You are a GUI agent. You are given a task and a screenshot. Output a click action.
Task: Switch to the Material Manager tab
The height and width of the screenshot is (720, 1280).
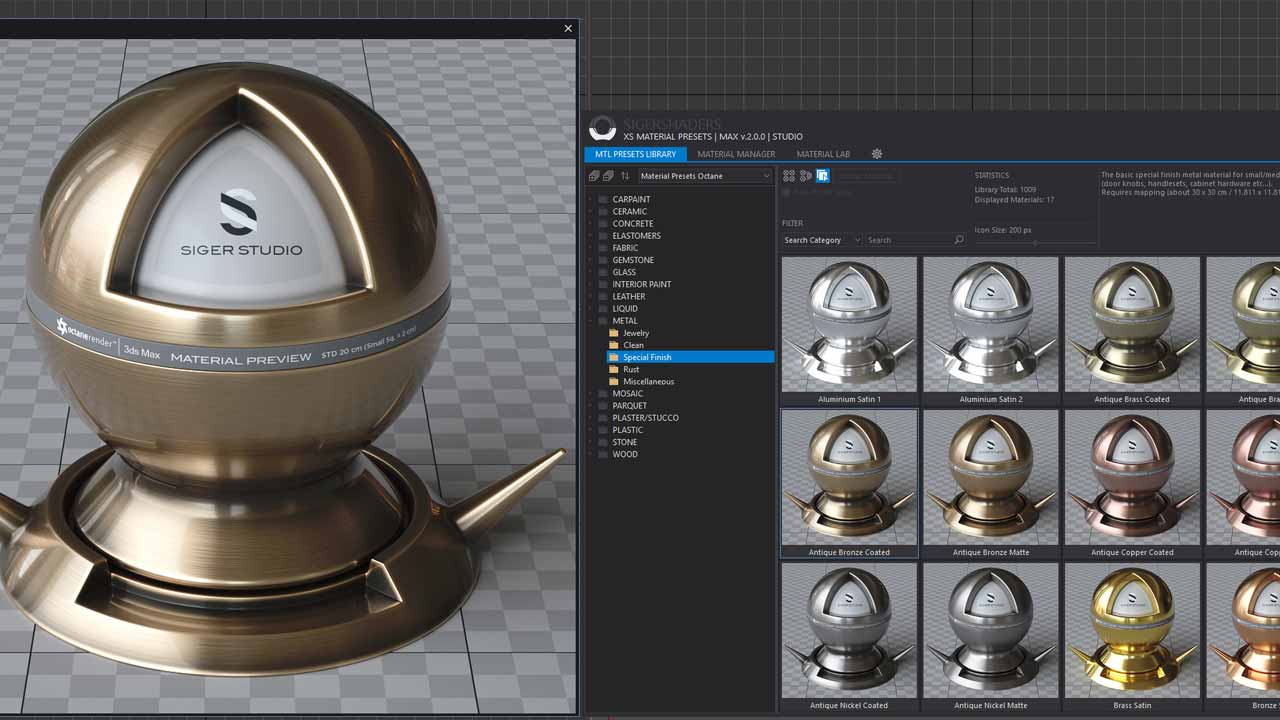point(736,154)
